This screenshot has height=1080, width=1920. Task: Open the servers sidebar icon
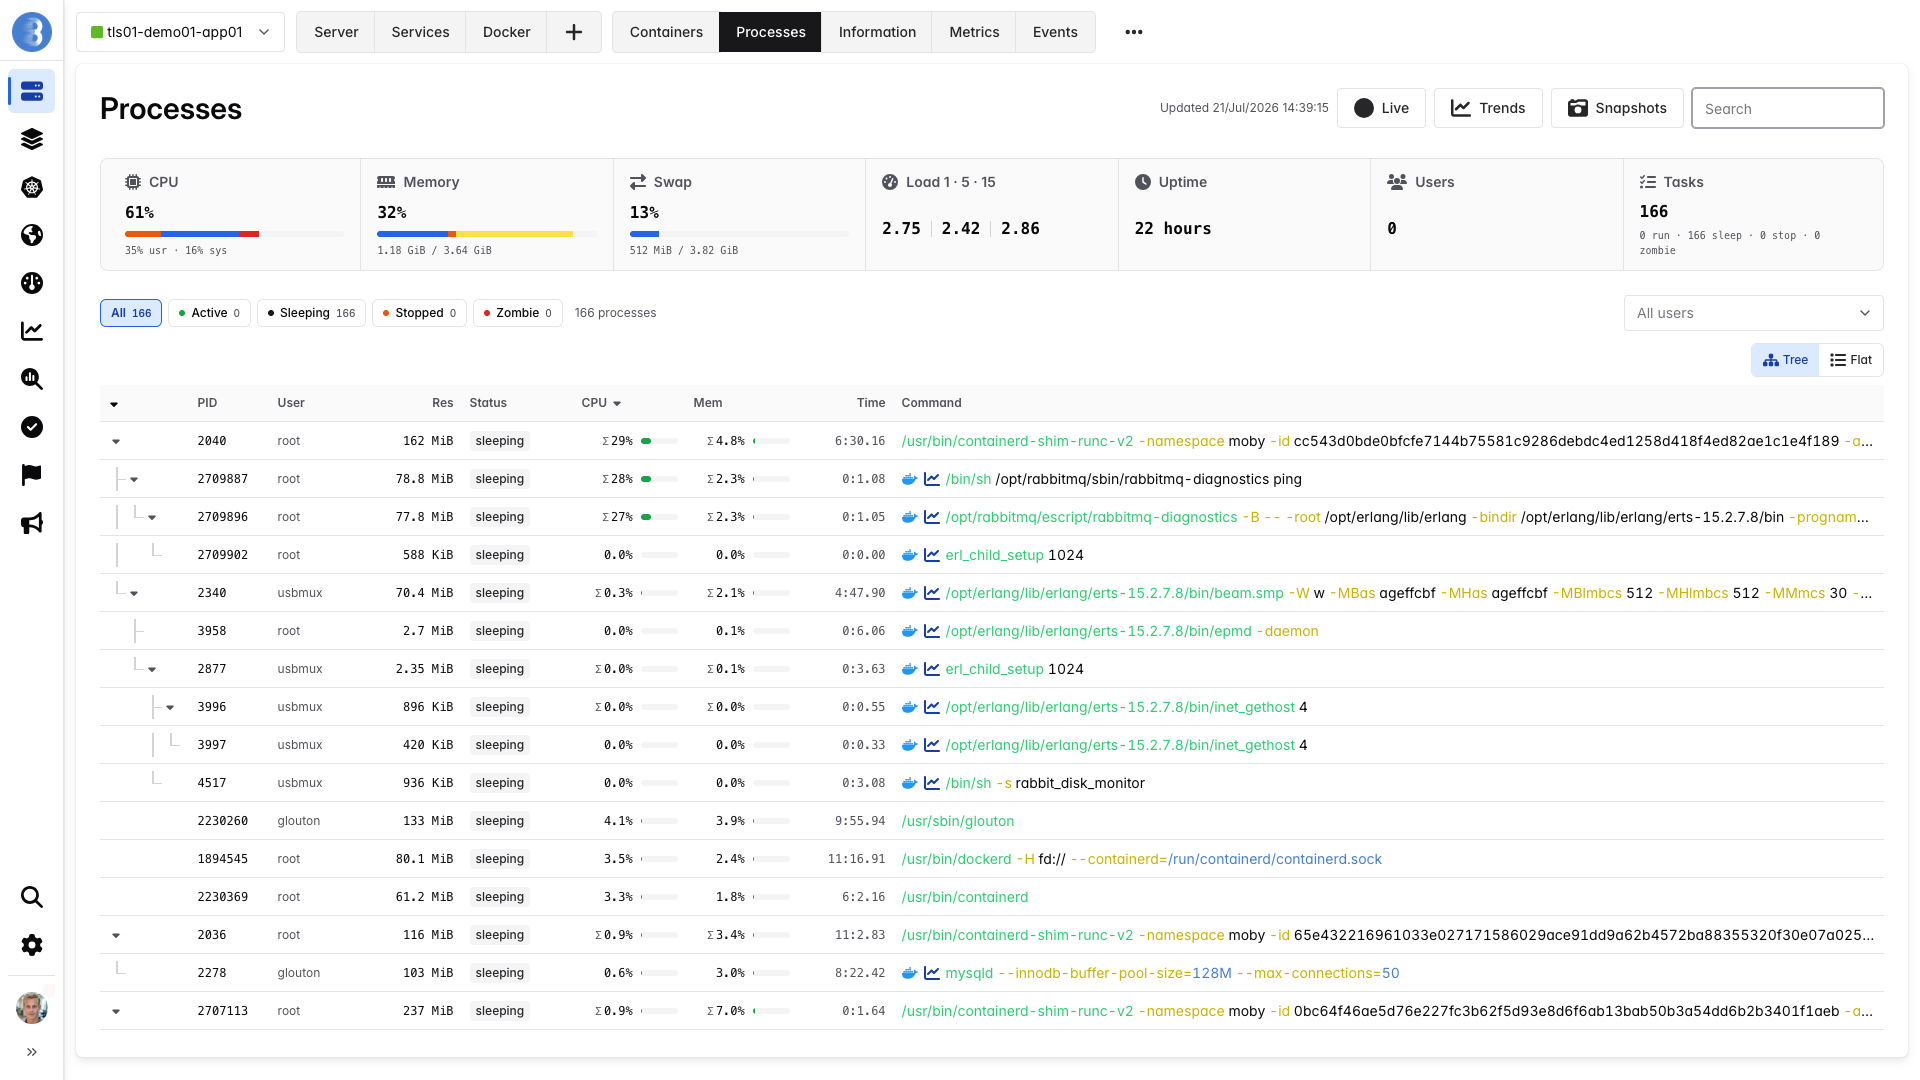point(32,91)
